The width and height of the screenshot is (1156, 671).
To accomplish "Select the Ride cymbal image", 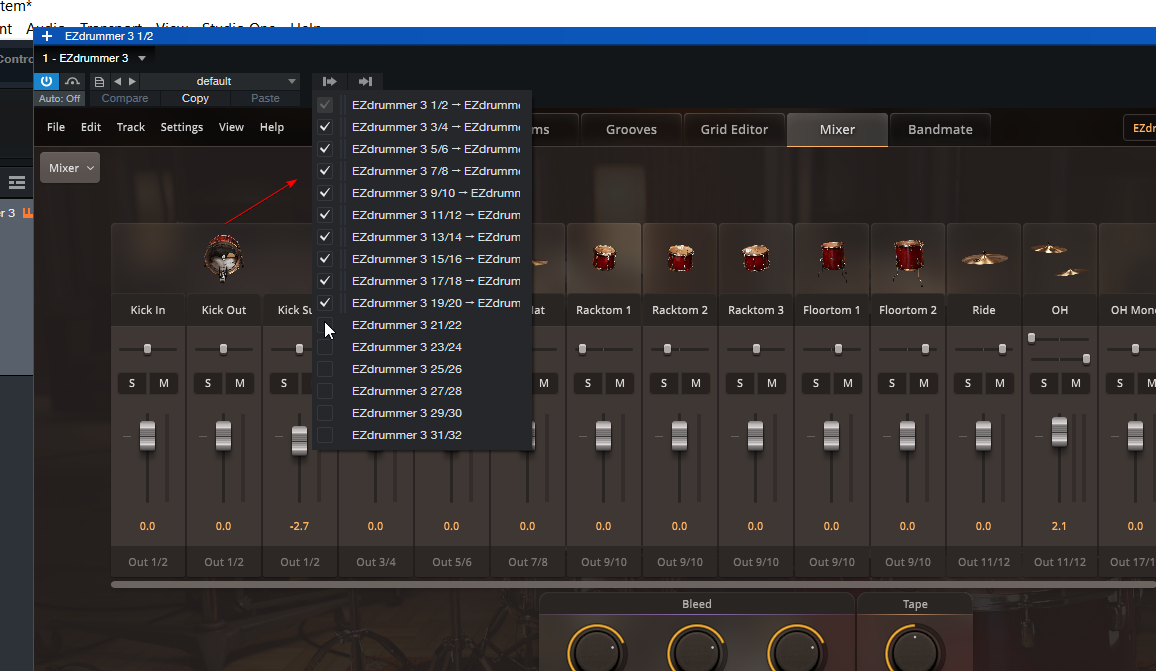I will coord(983,258).
